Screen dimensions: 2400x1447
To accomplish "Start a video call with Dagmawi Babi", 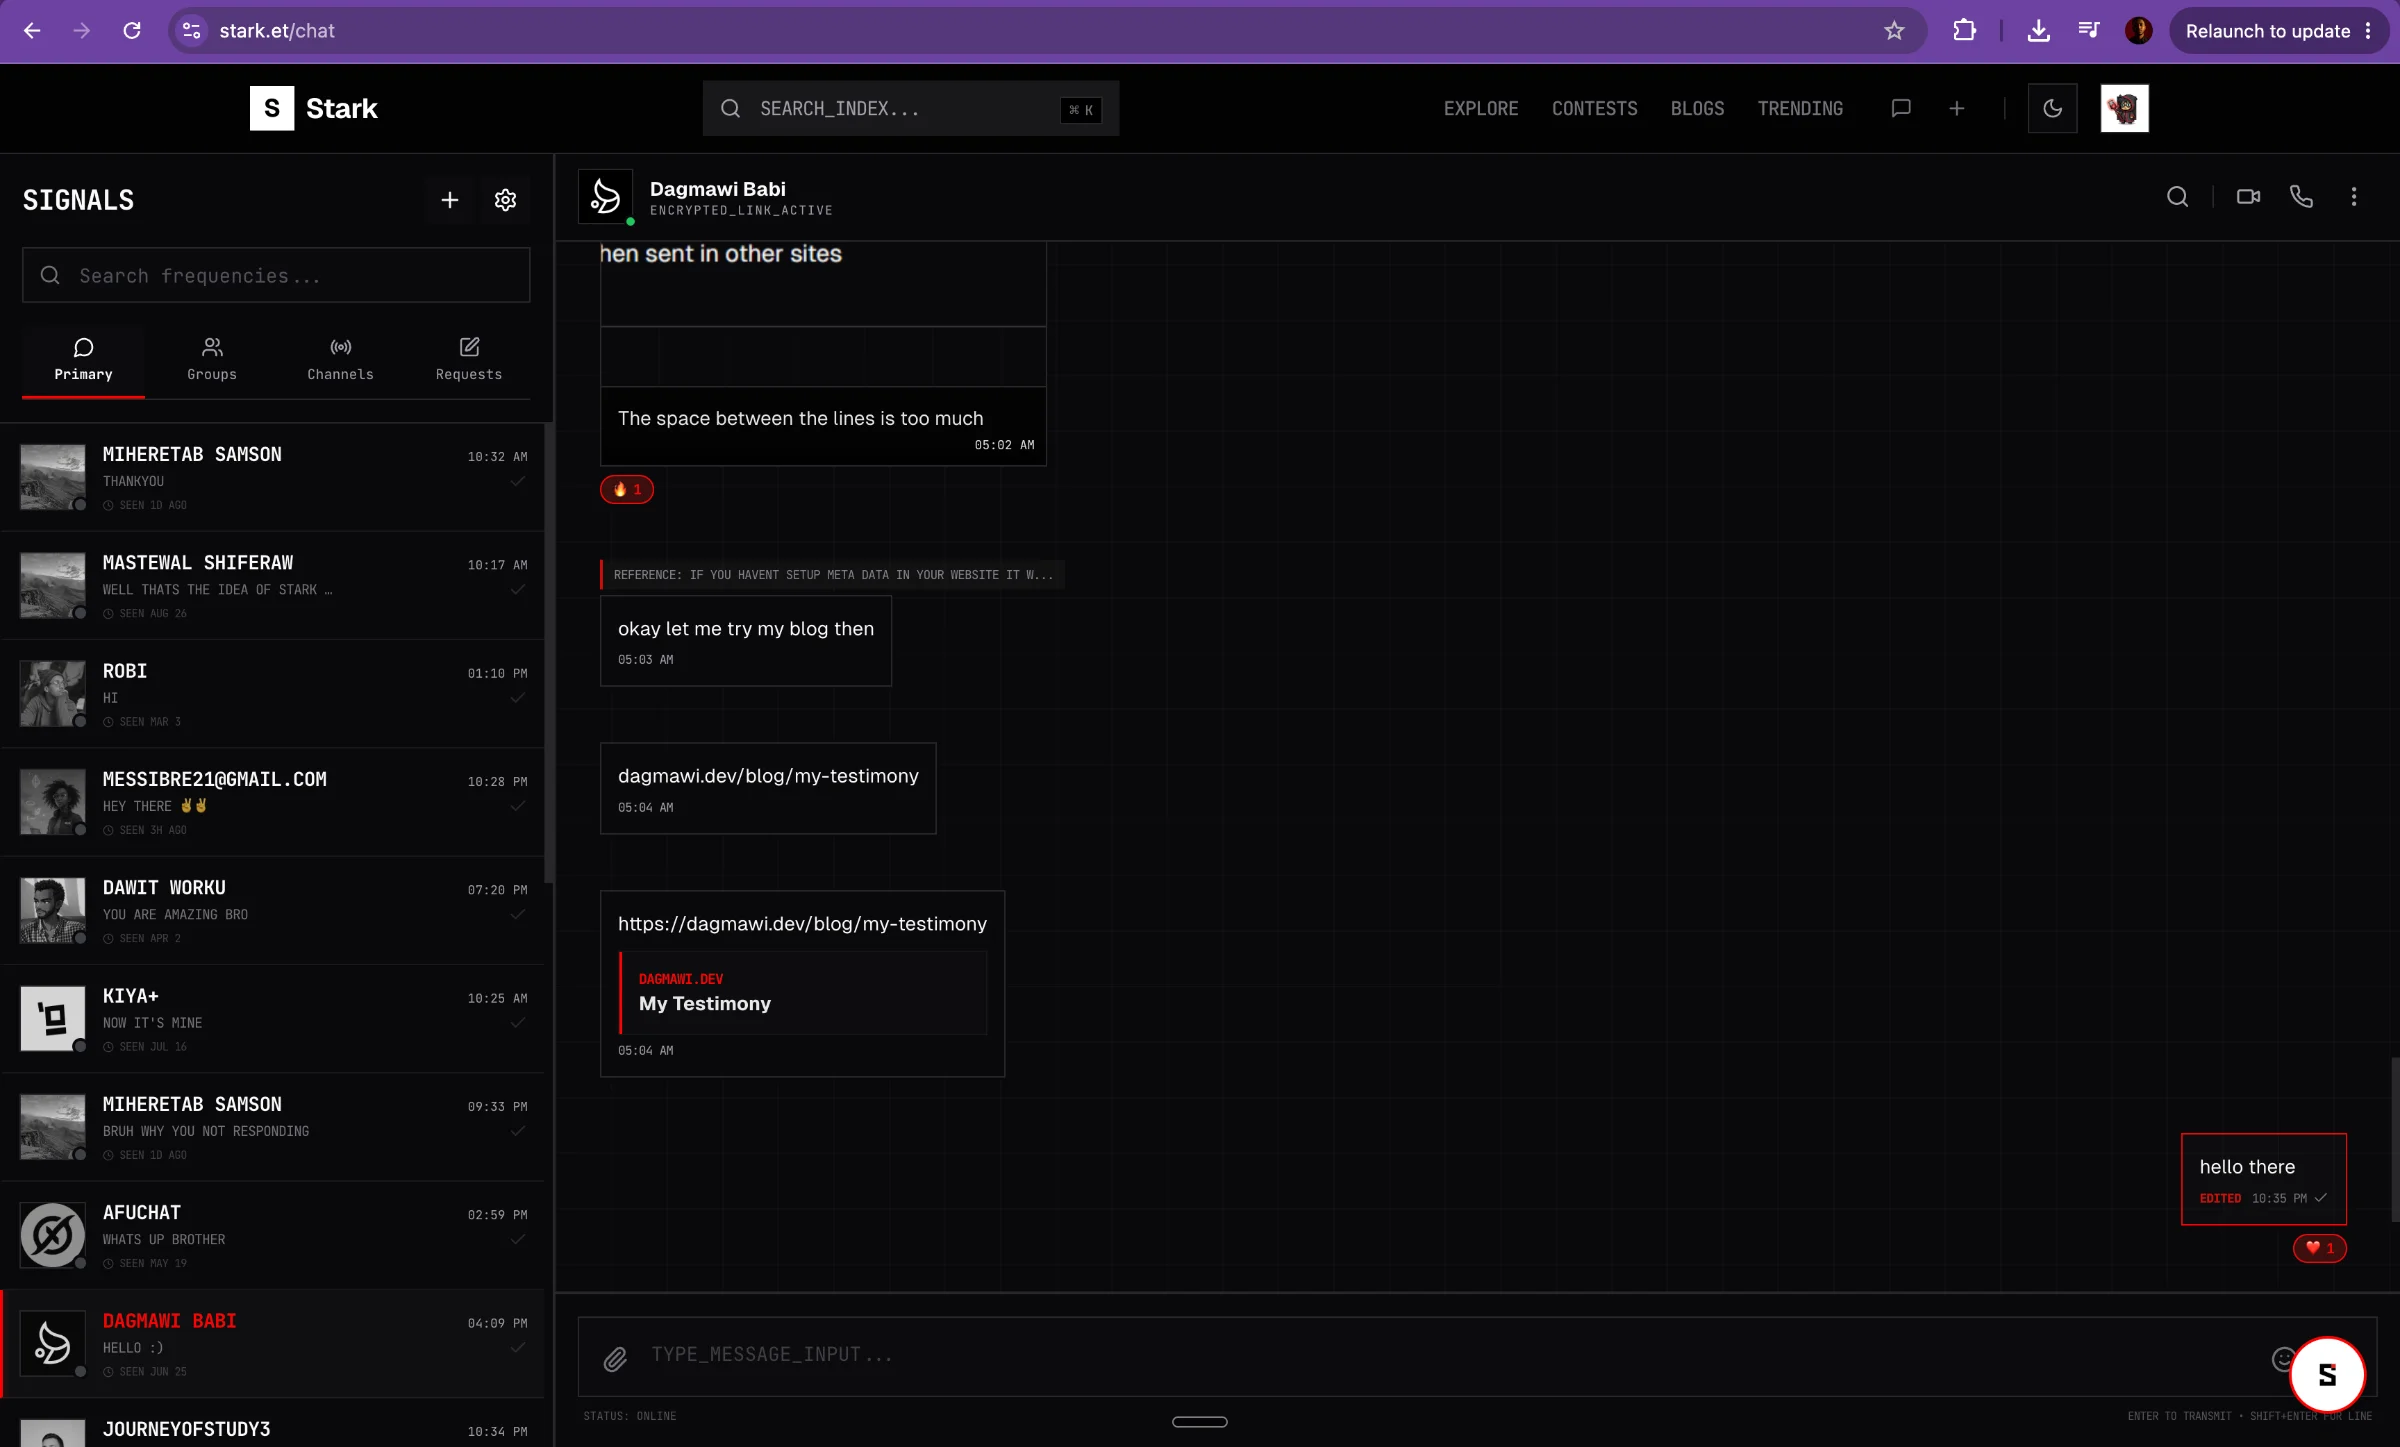I will [2248, 197].
